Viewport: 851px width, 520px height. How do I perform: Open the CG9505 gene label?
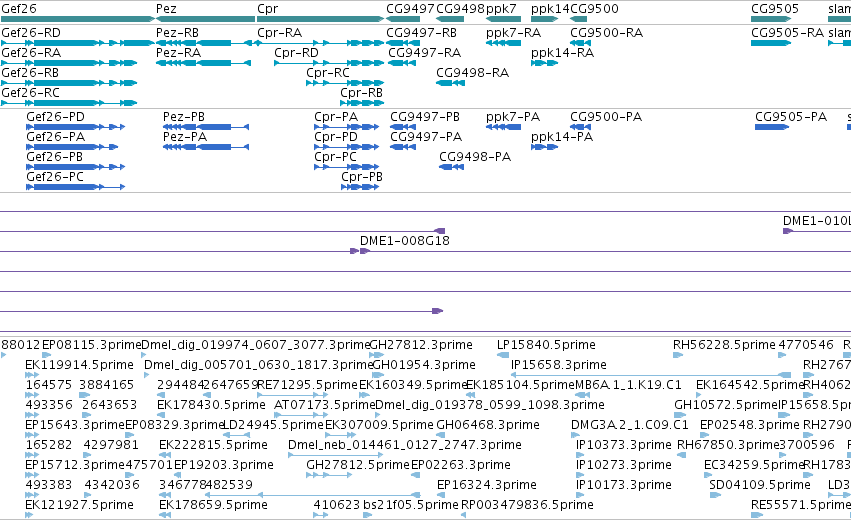[x=775, y=9]
